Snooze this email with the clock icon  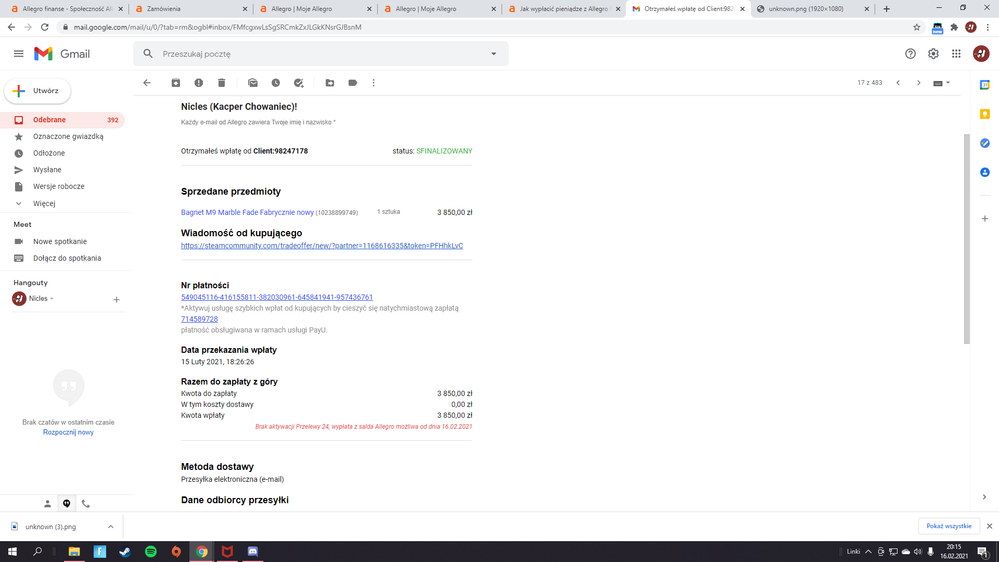[x=276, y=83]
